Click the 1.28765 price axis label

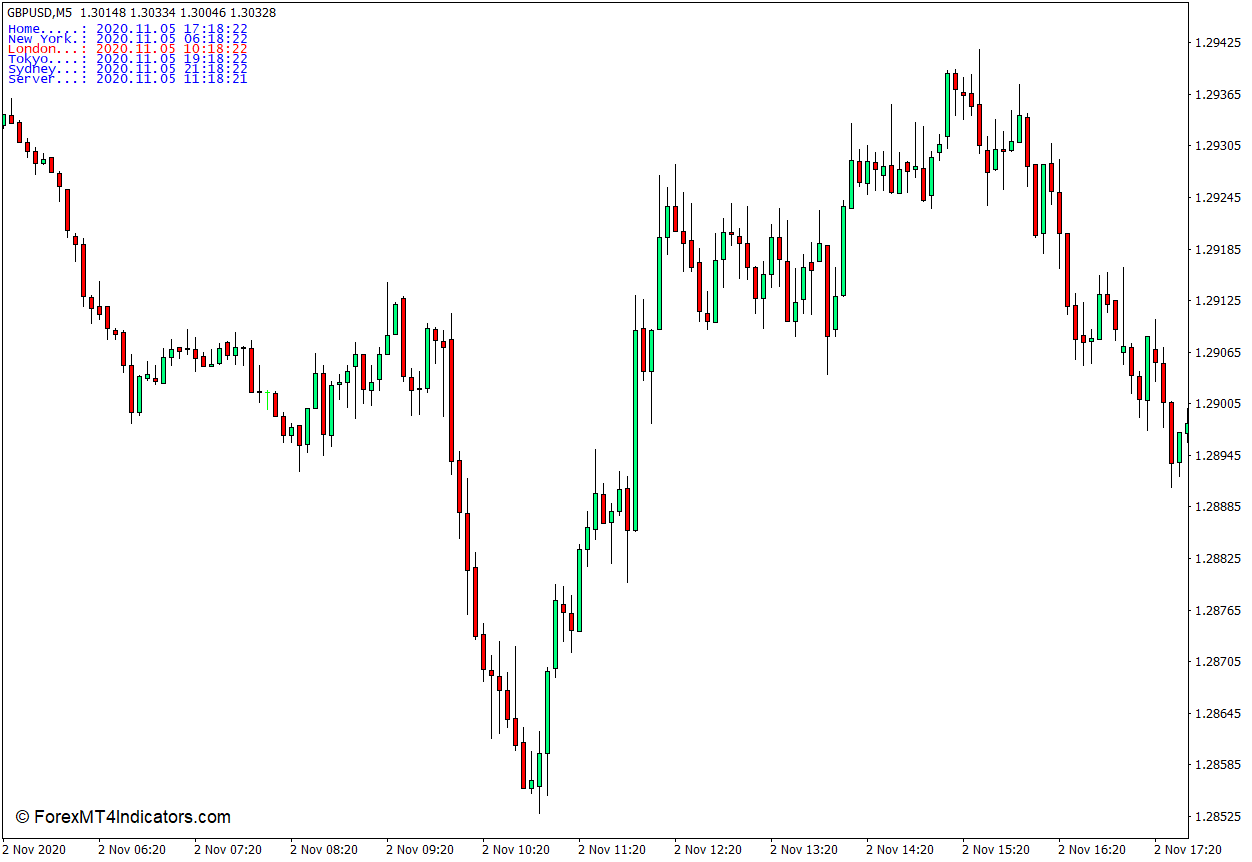[x=1217, y=610]
